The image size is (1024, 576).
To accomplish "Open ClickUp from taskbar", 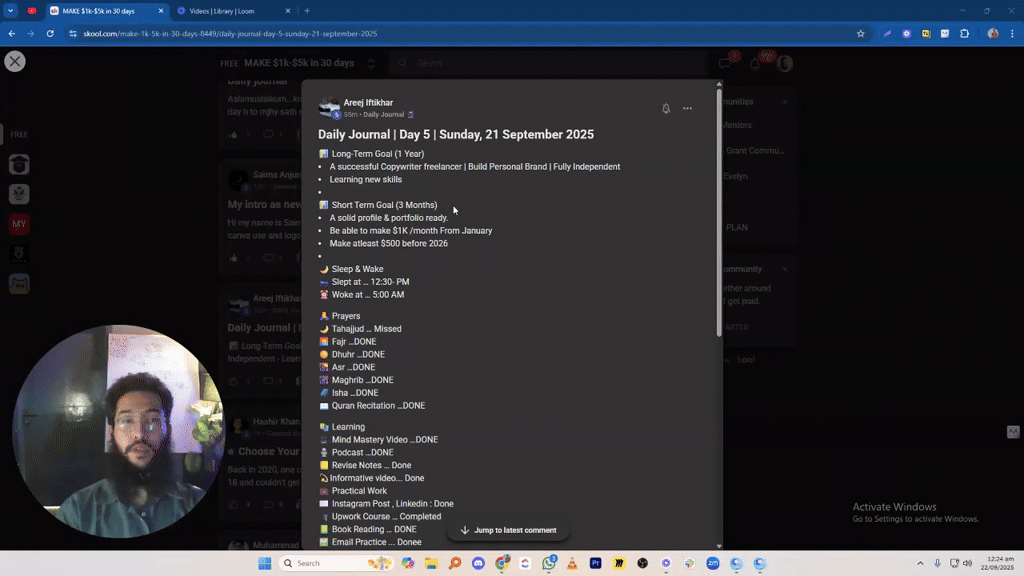I will pos(525,563).
